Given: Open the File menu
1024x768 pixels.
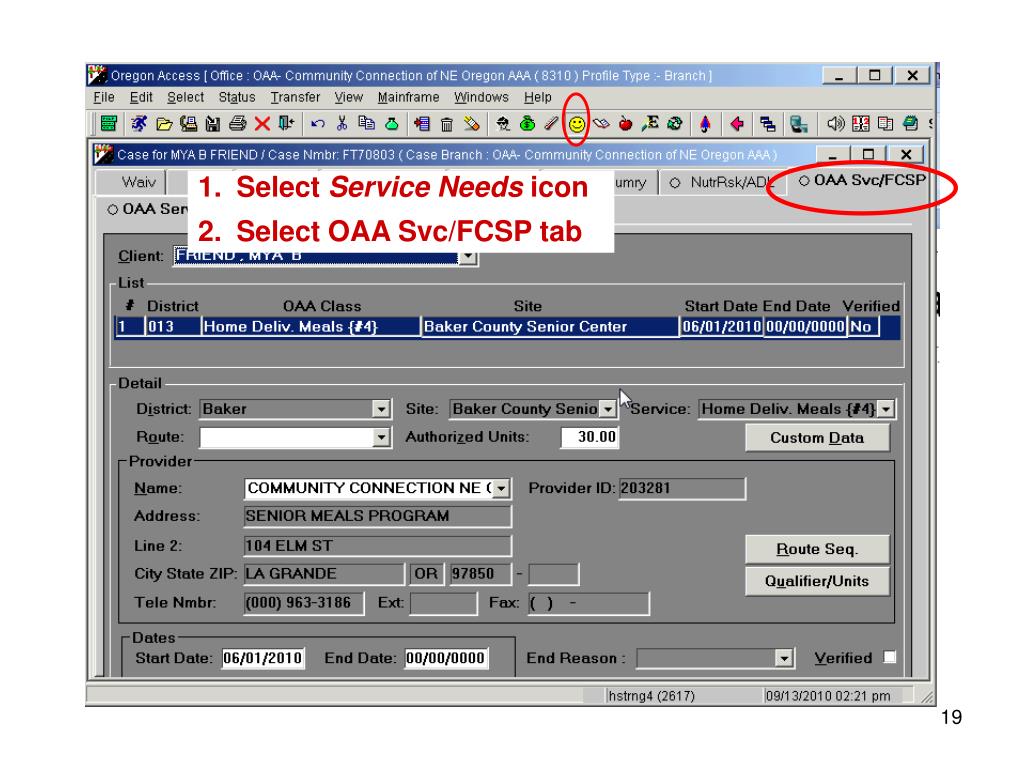Looking at the screenshot, I should coord(104,97).
